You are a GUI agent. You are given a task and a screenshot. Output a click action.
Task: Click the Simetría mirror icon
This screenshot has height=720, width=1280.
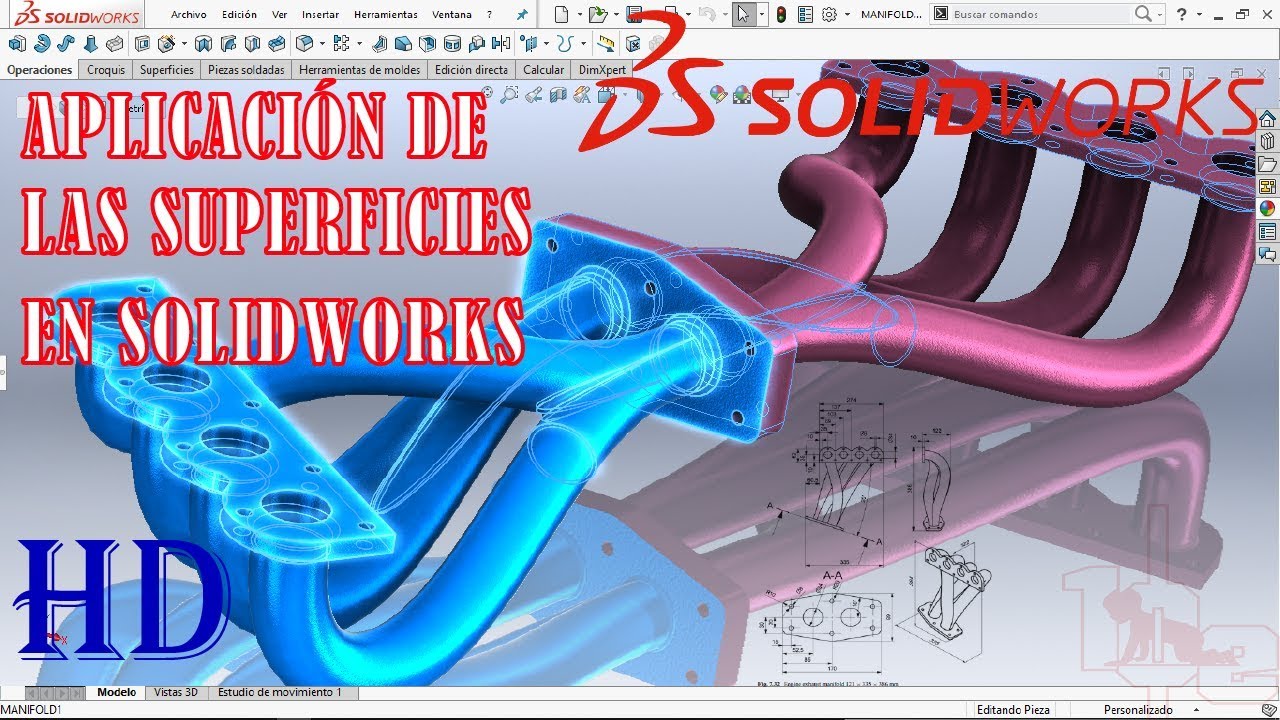point(500,44)
